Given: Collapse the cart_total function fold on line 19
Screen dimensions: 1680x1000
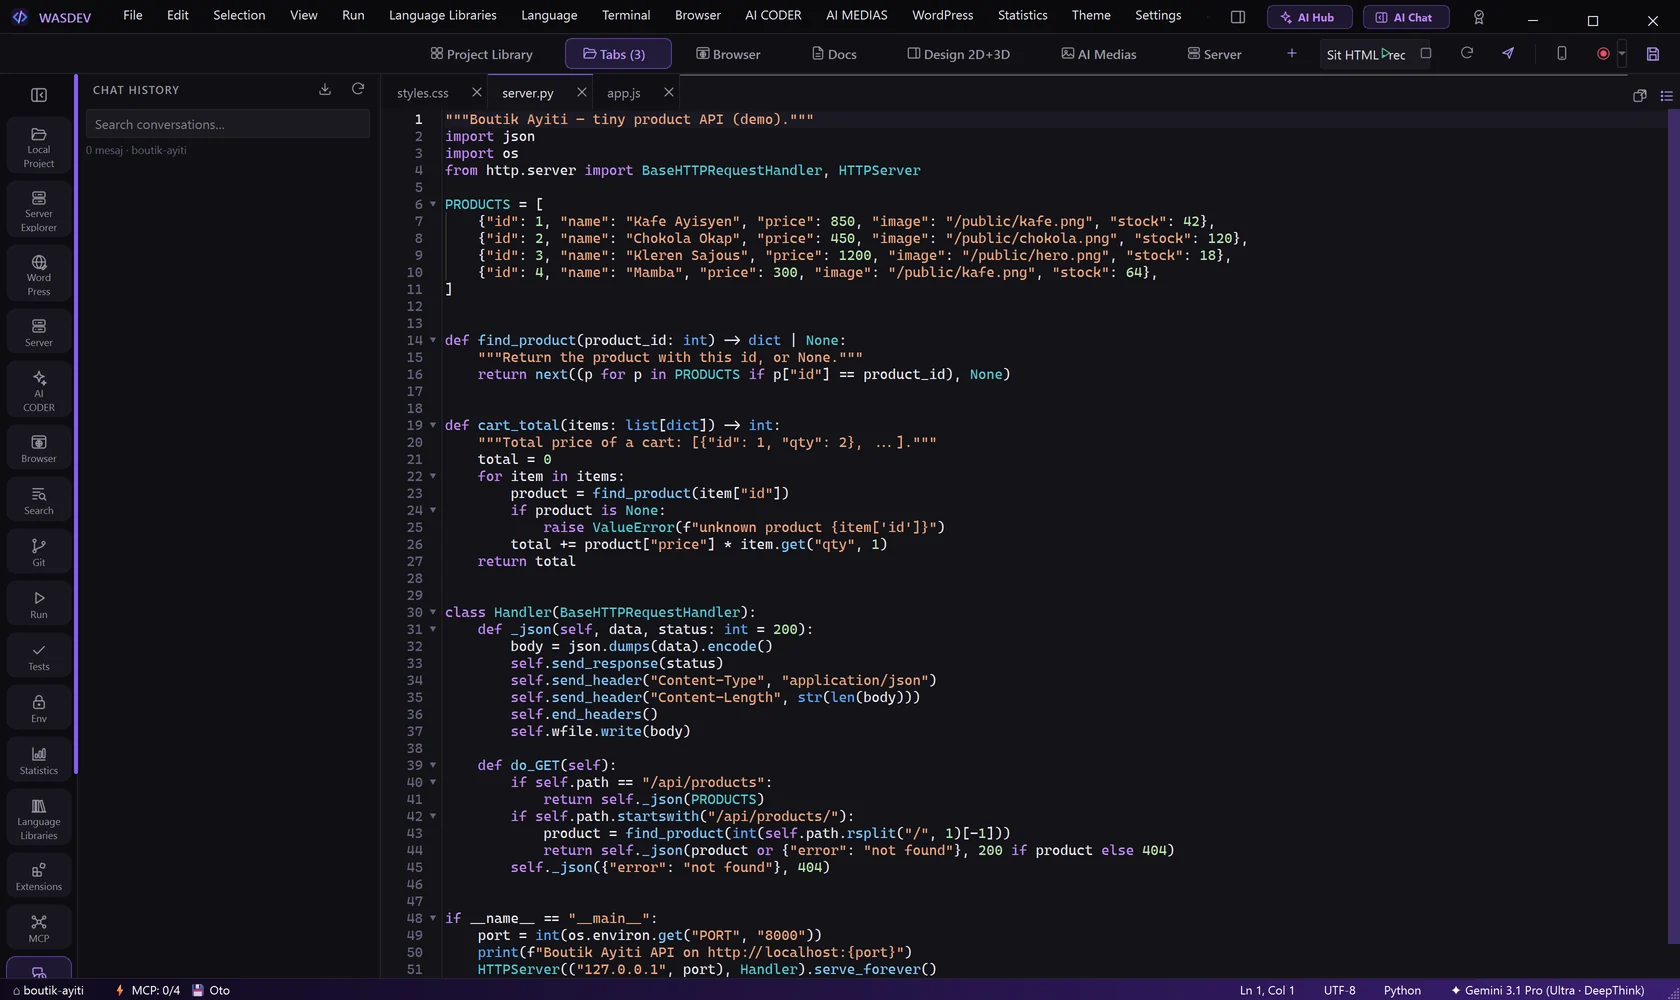Looking at the screenshot, I should (x=433, y=425).
